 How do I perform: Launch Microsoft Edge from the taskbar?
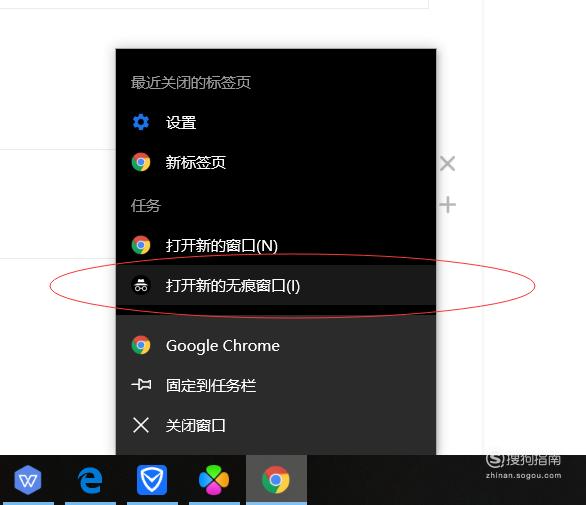point(90,480)
